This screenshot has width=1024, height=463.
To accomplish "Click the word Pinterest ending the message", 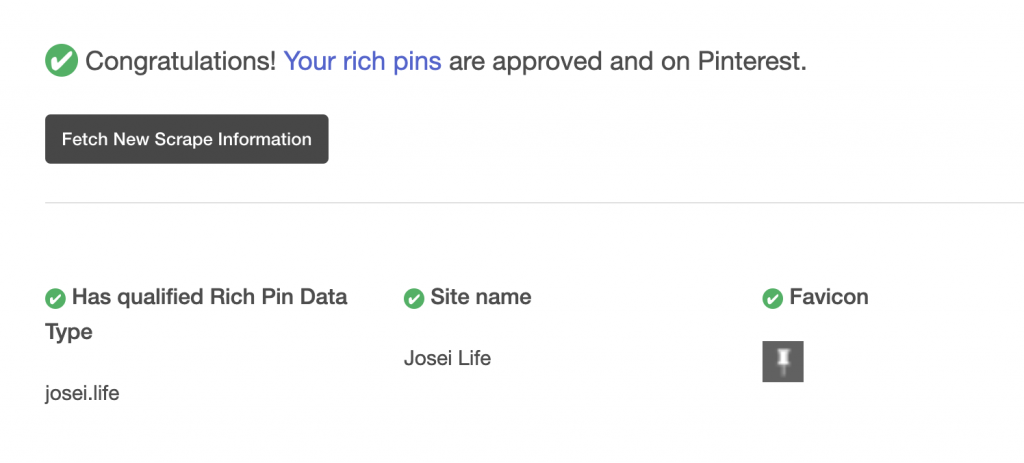I will coord(752,61).
